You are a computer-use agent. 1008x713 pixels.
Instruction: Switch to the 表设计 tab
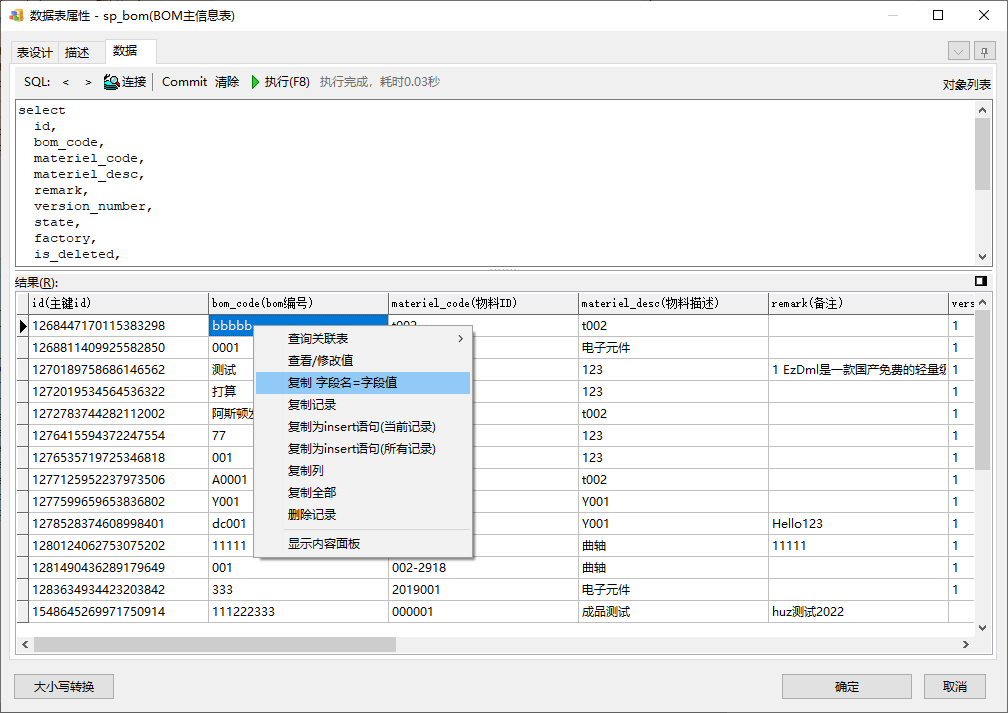35,53
